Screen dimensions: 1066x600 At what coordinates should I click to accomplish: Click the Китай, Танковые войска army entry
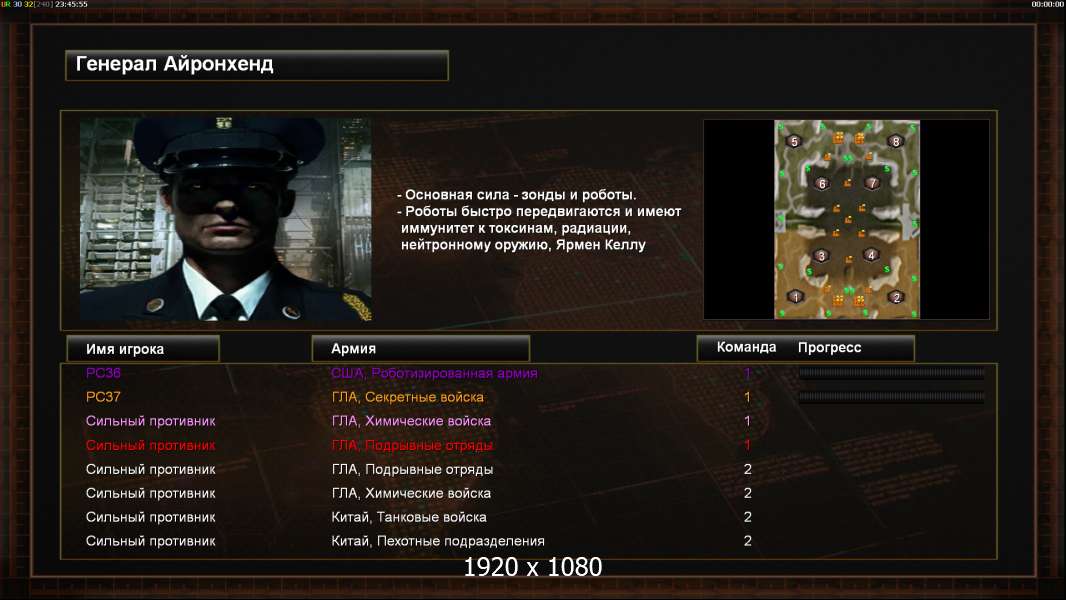(409, 517)
